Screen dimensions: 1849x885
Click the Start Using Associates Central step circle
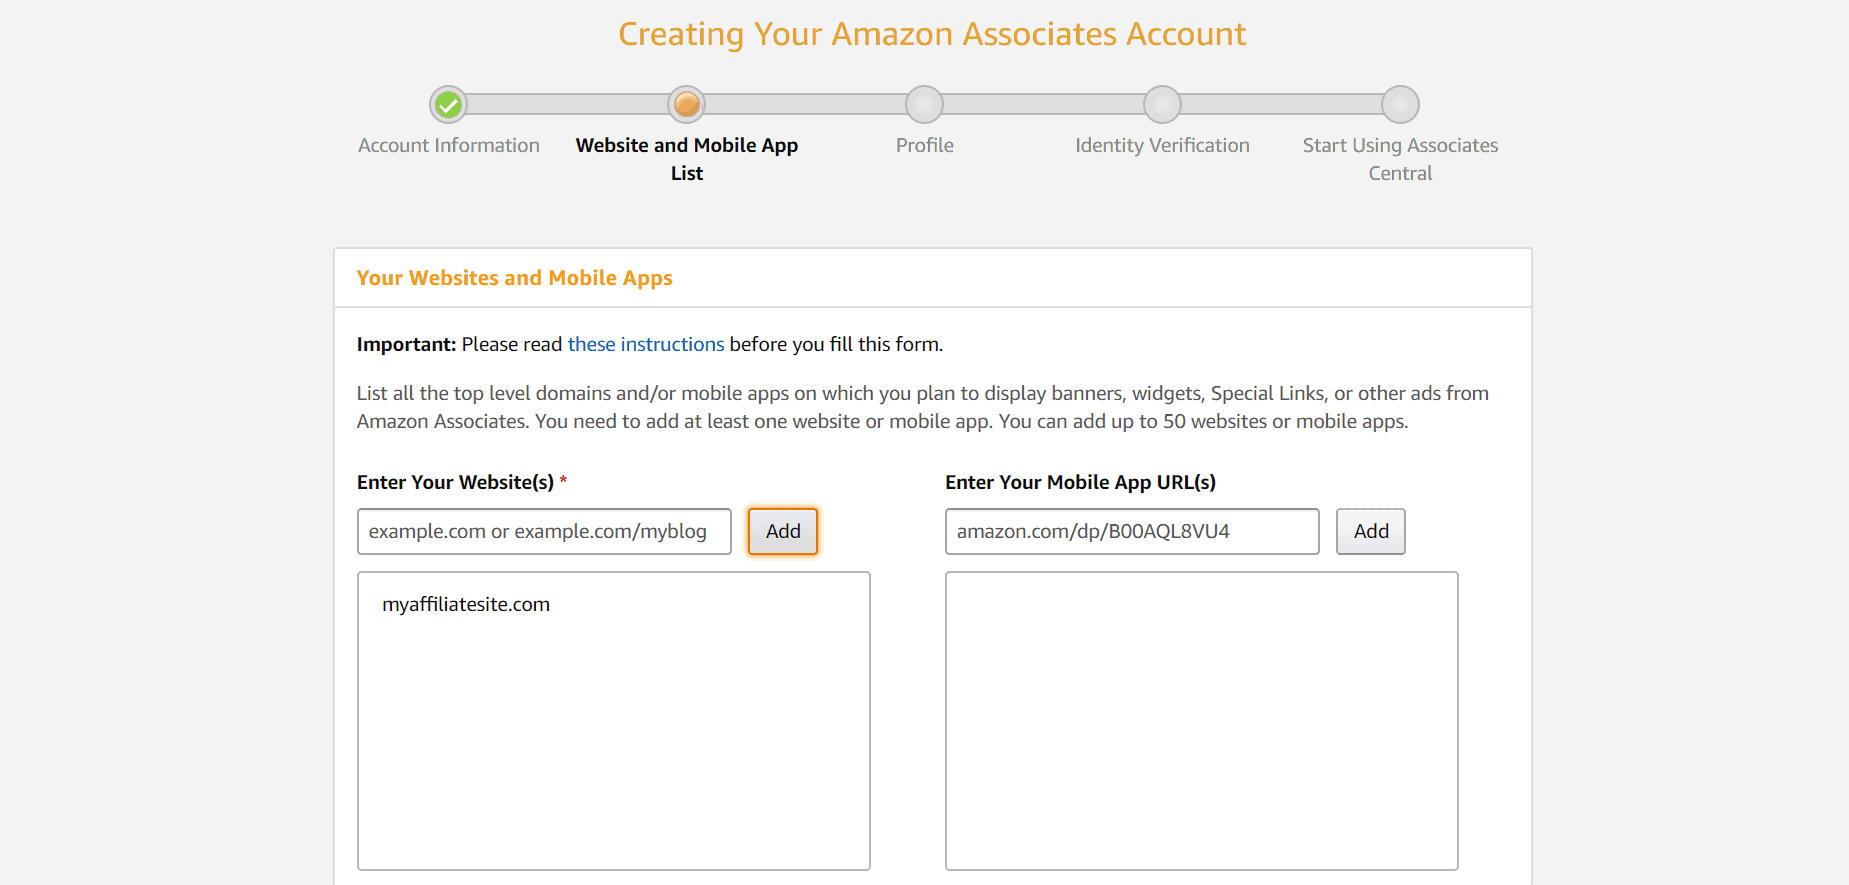coord(1400,104)
